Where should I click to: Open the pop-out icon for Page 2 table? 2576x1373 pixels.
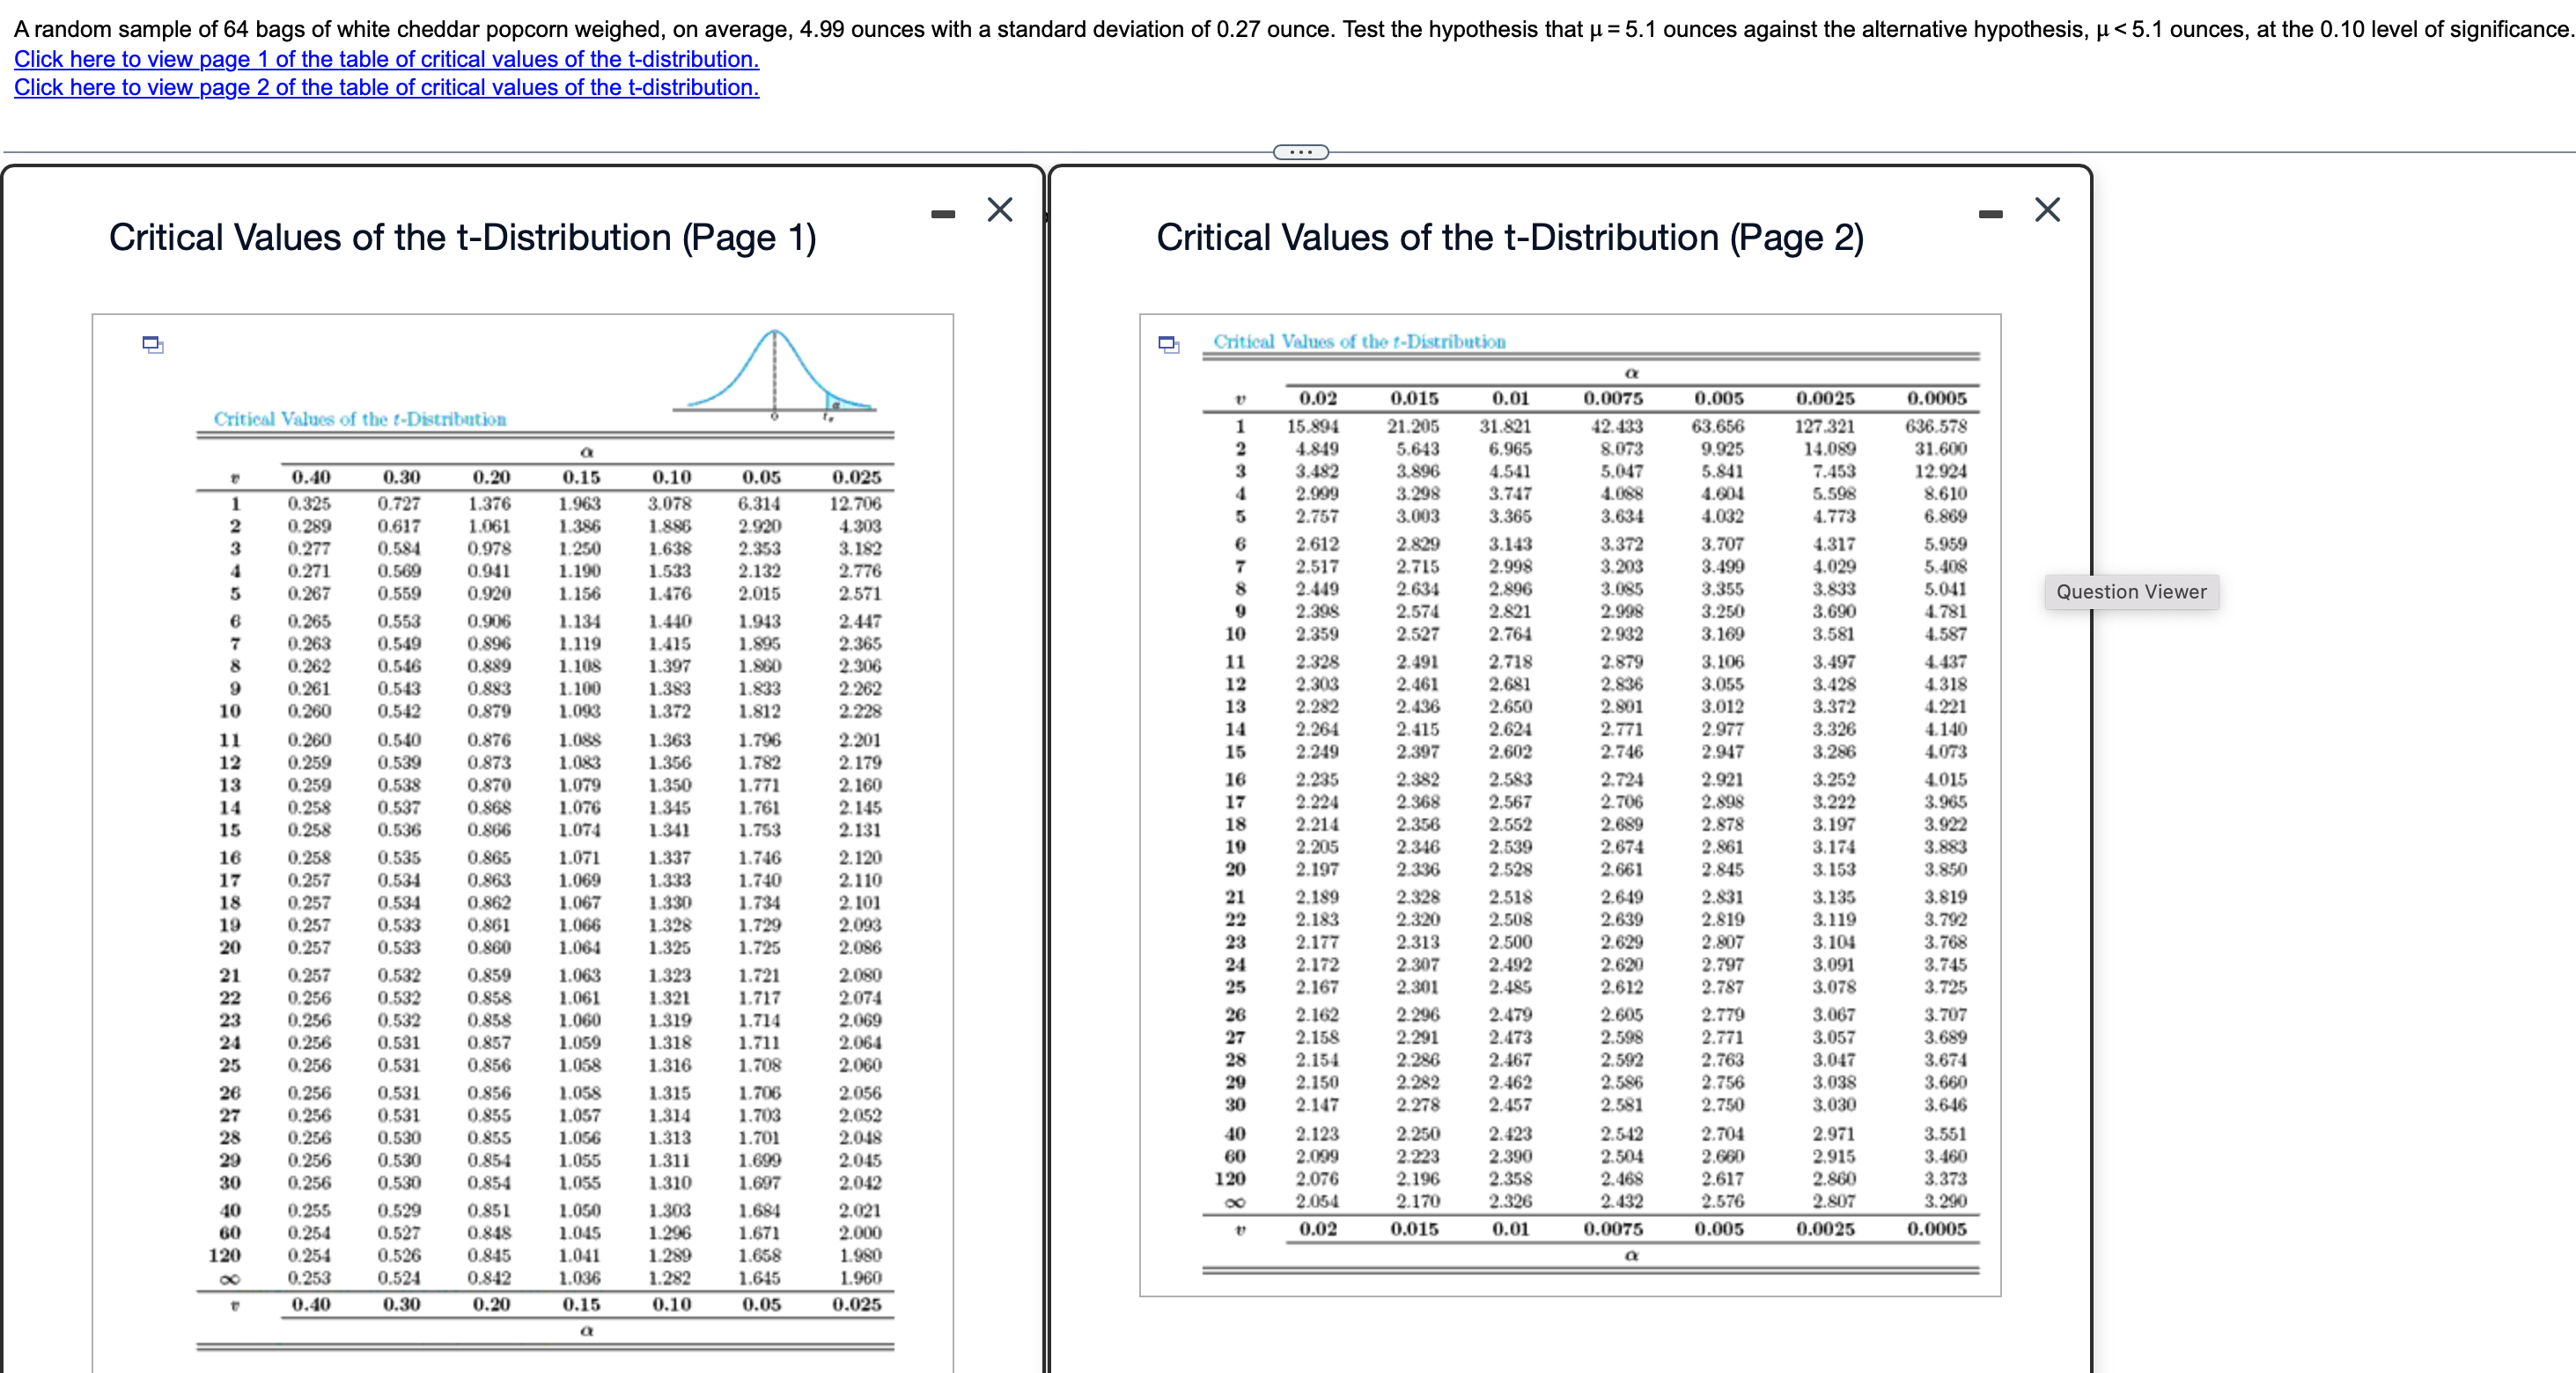point(1168,344)
